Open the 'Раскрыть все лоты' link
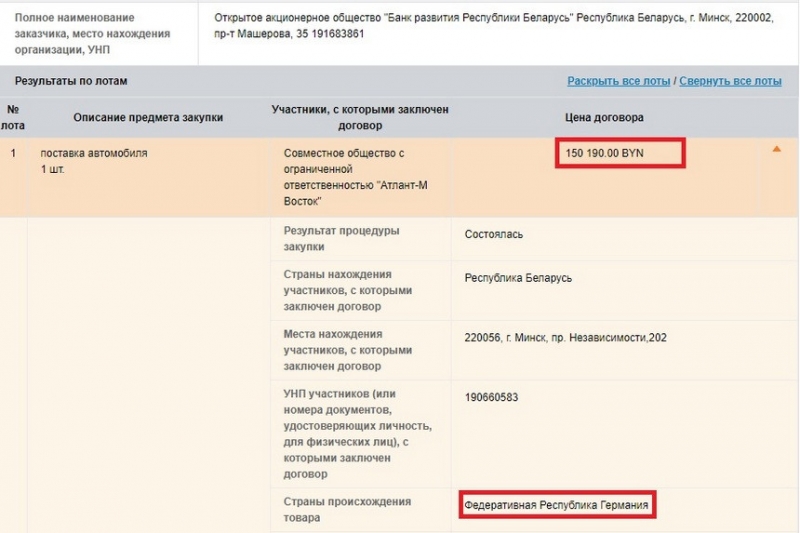This screenshot has width=800, height=533. (x=618, y=81)
